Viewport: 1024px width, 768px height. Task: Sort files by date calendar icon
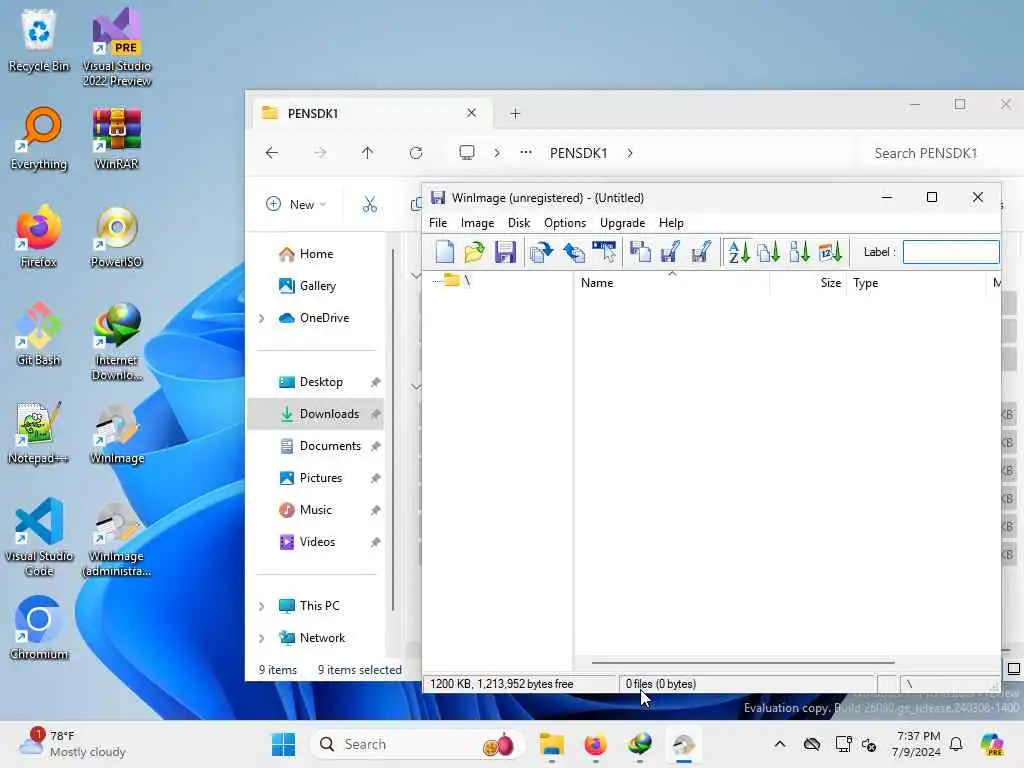(830, 252)
